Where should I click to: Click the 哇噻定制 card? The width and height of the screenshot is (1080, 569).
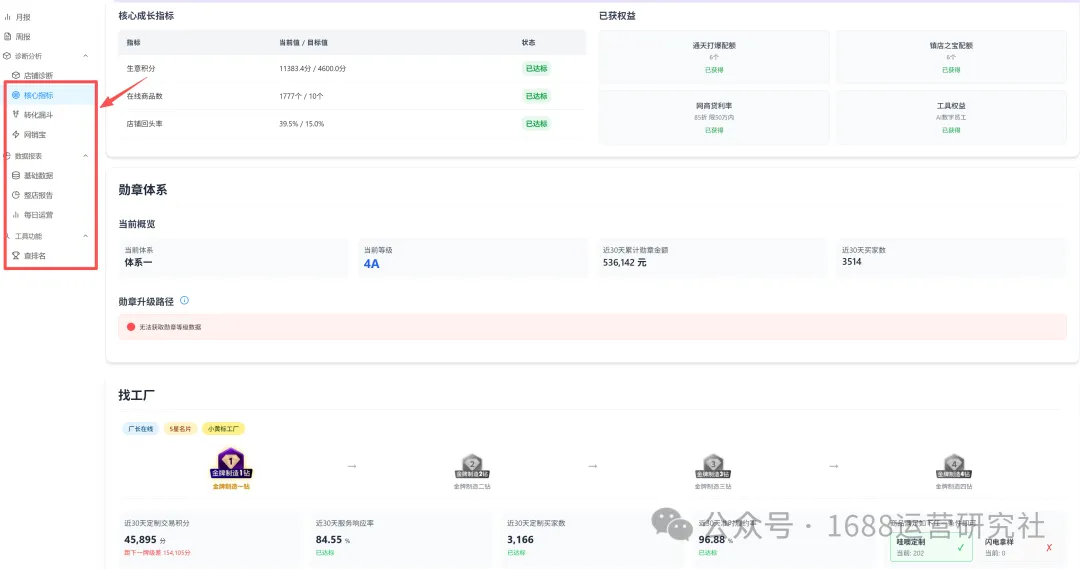pyautogui.click(x=931, y=548)
